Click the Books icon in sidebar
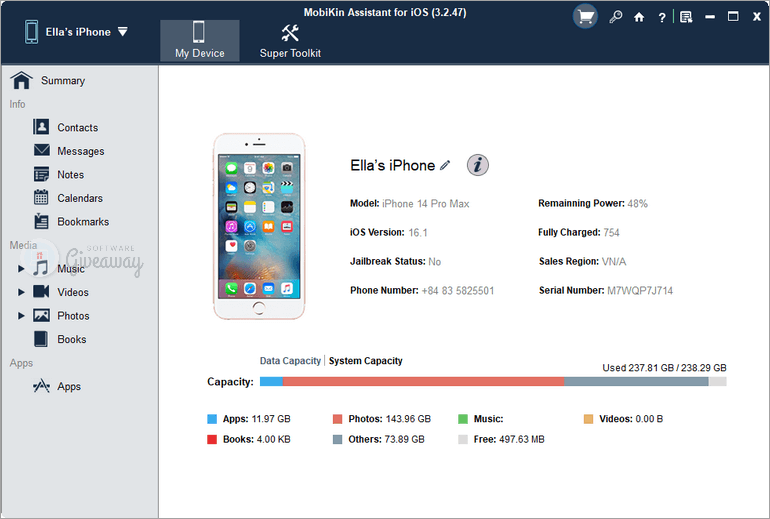Image resolution: width=770 pixels, height=519 pixels. click(41, 339)
